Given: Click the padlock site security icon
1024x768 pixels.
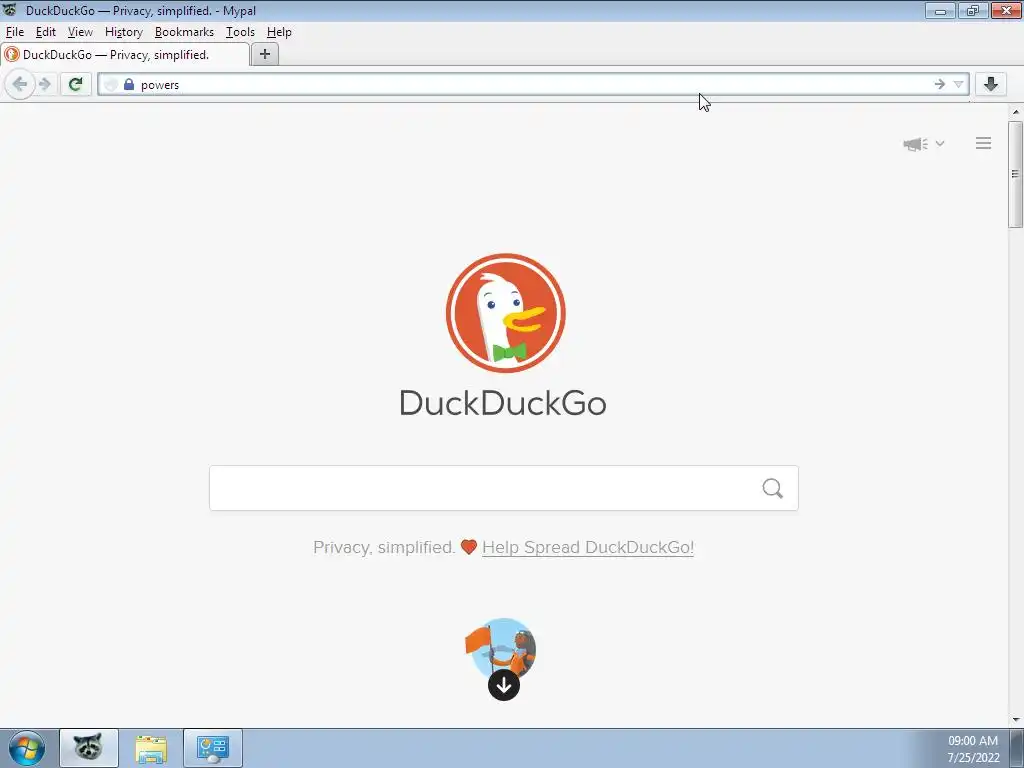Looking at the screenshot, I should point(129,84).
